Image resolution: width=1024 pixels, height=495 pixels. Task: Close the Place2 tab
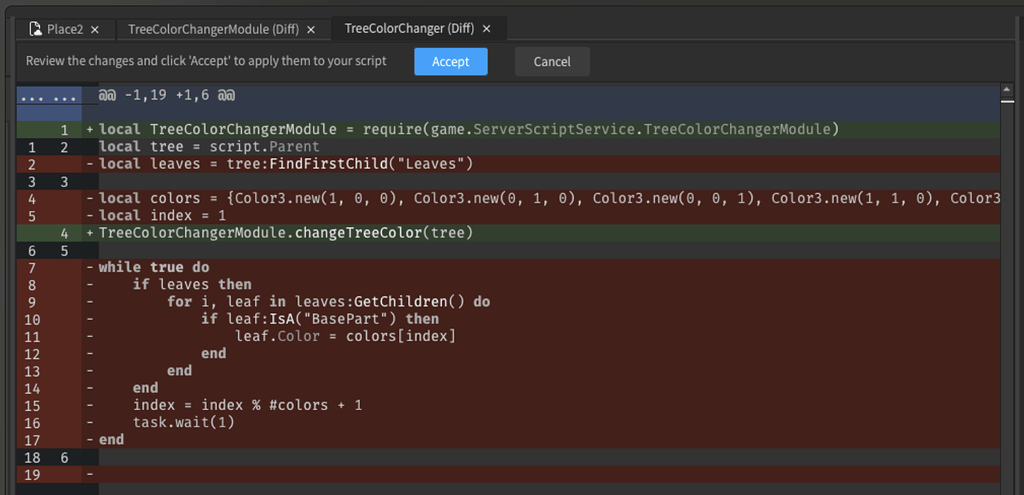point(95,30)
